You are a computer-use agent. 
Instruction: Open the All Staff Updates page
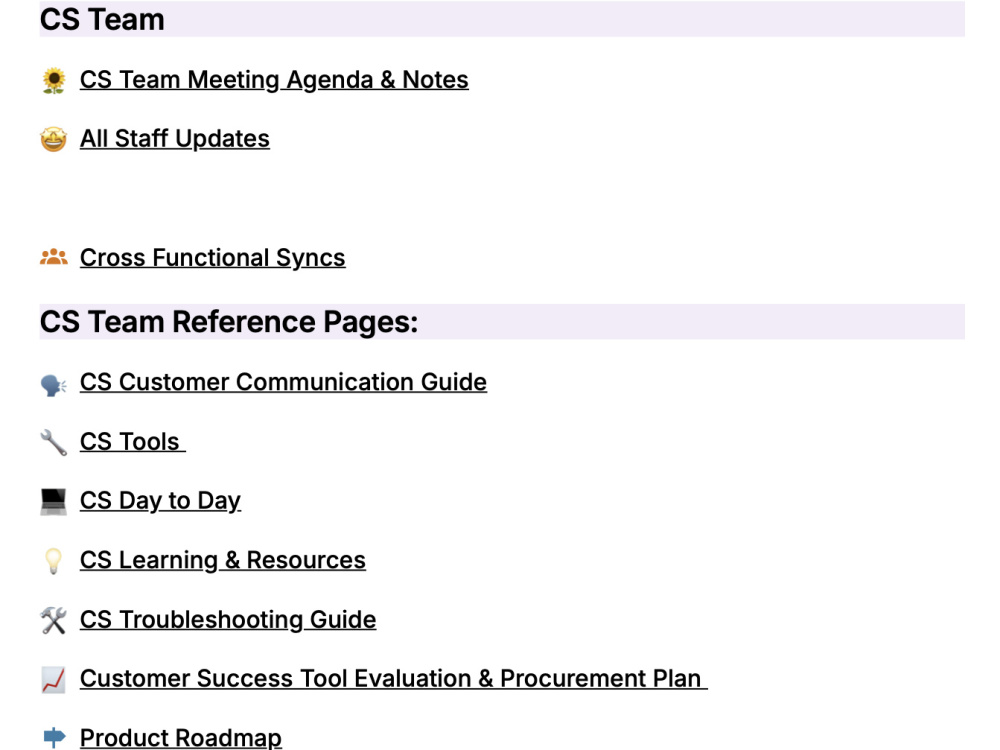coord(175,139)
